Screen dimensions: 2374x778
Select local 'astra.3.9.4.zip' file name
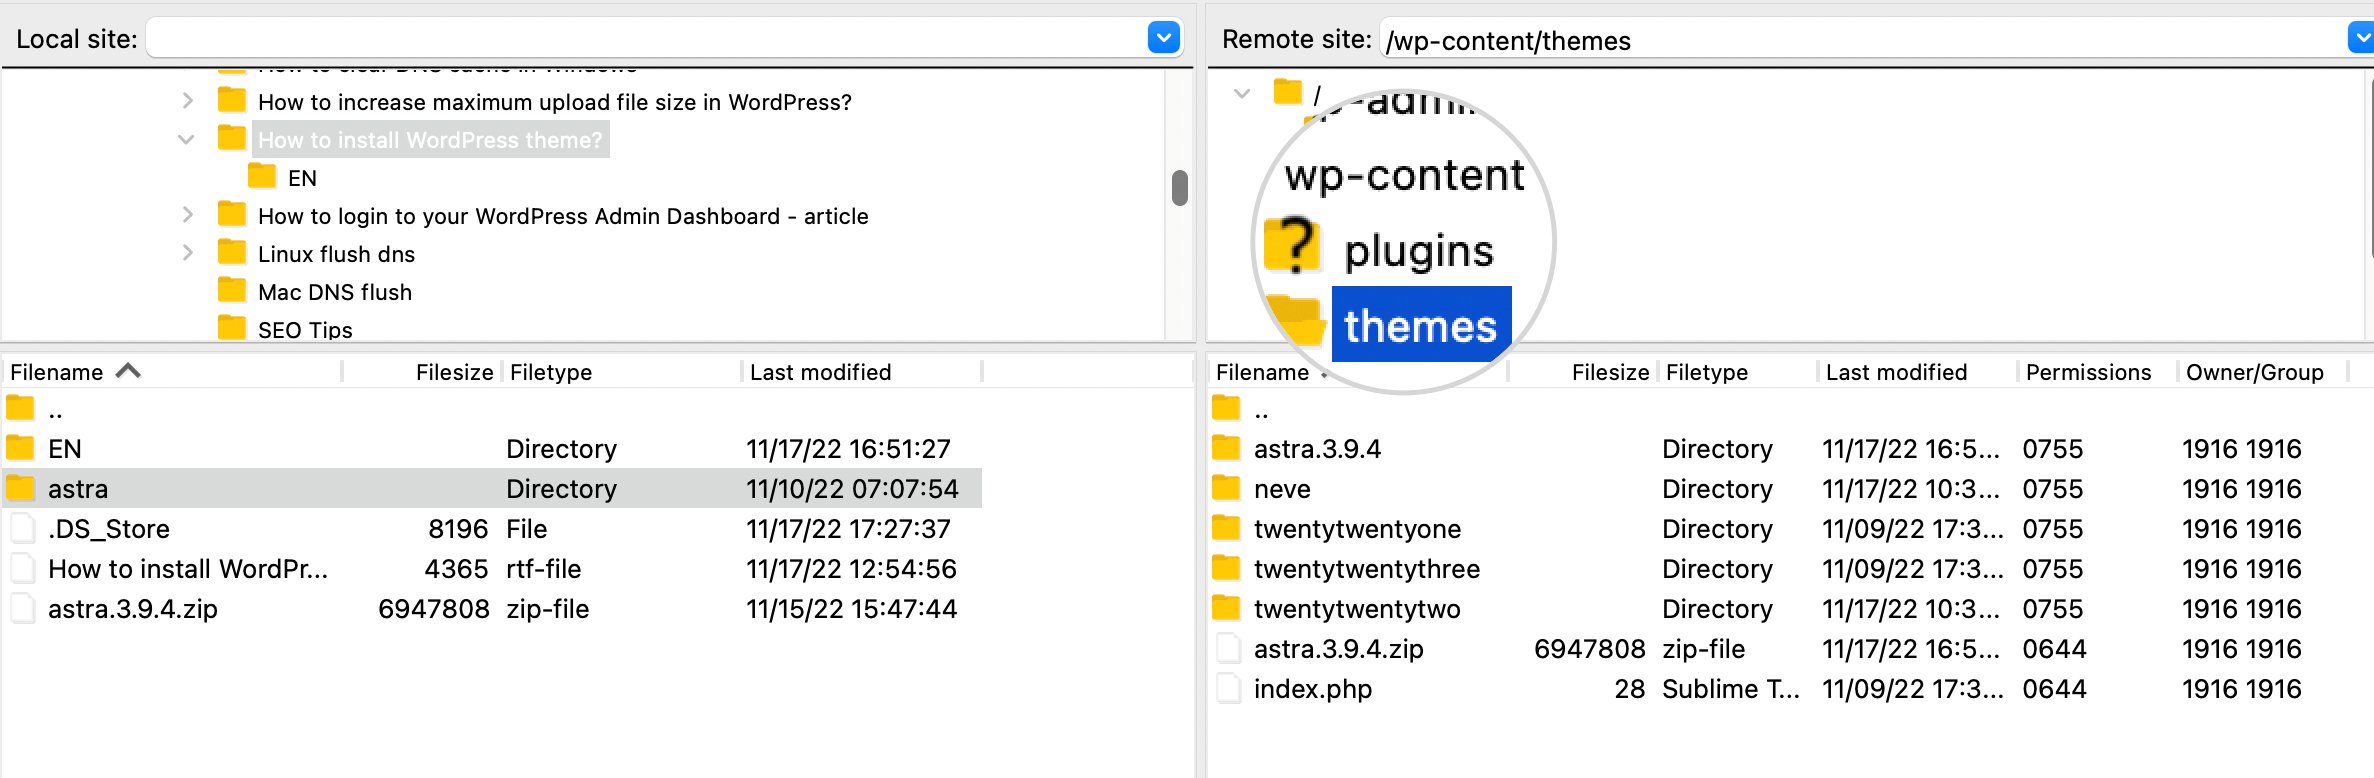[x=133, y=609]
